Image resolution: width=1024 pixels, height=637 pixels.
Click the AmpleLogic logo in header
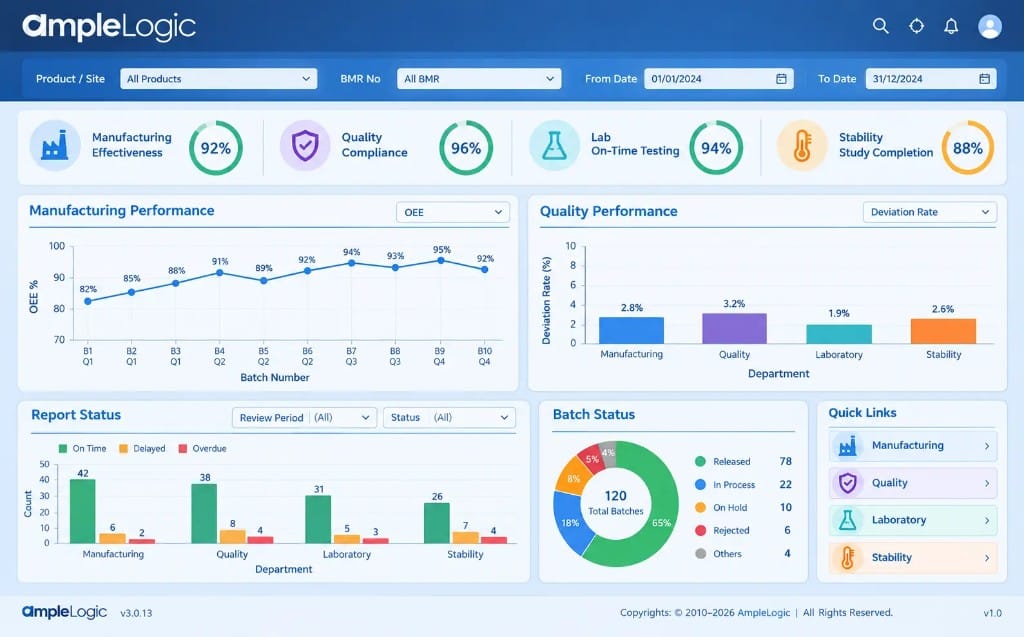(x=109, y=27)
